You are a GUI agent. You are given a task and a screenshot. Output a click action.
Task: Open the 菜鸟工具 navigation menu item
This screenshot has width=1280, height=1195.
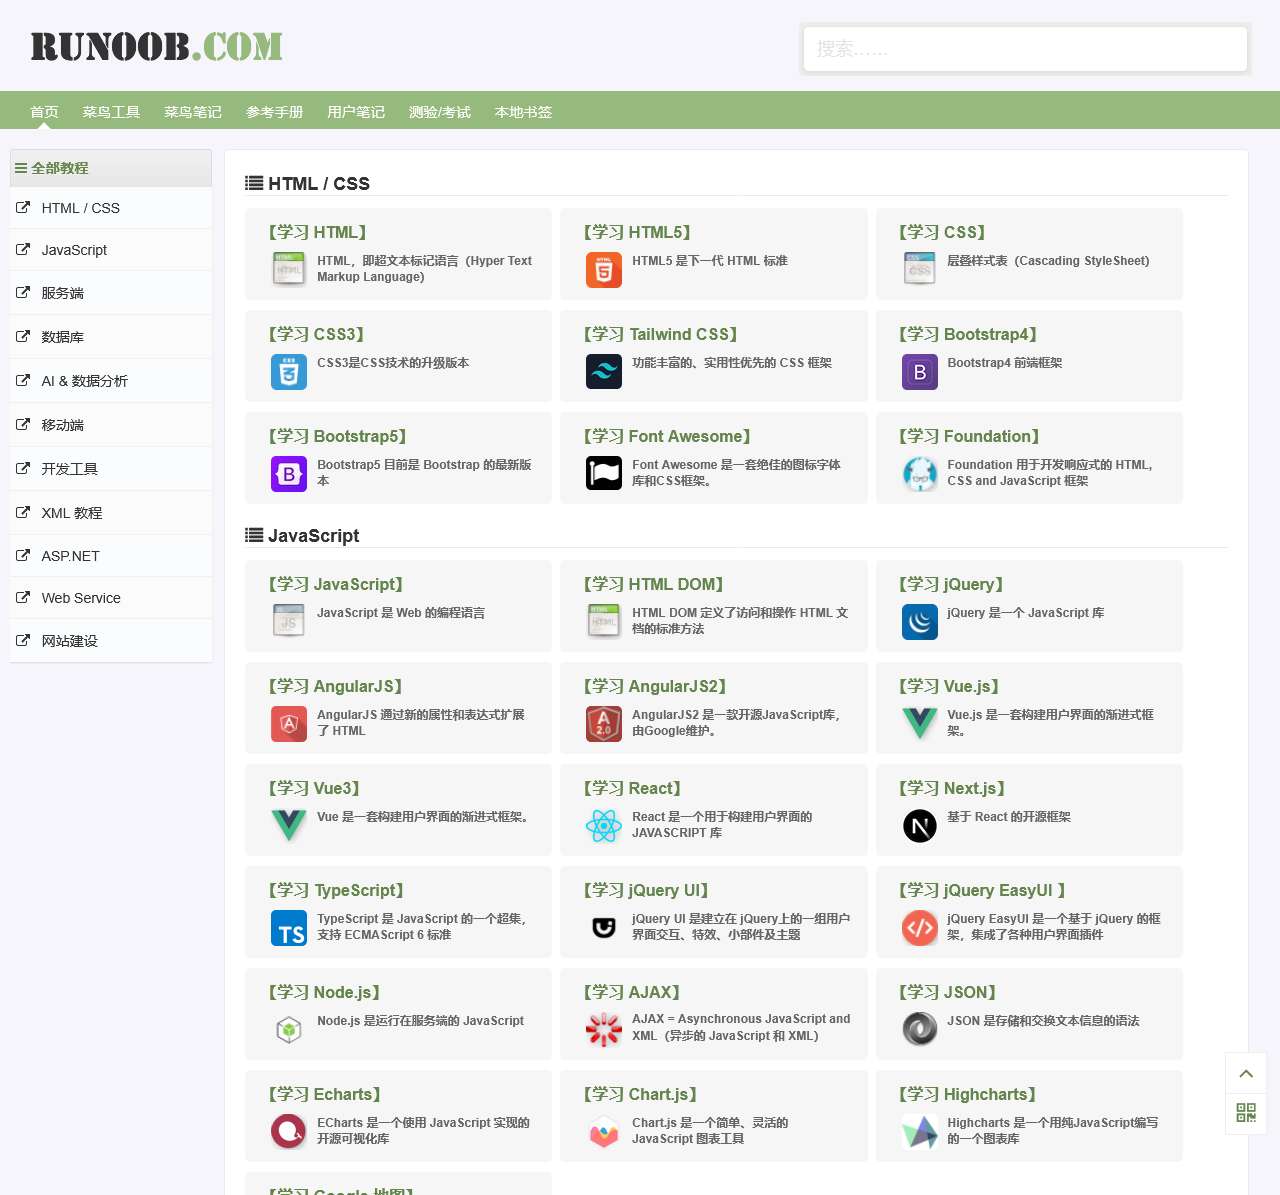tap(111, 112)
